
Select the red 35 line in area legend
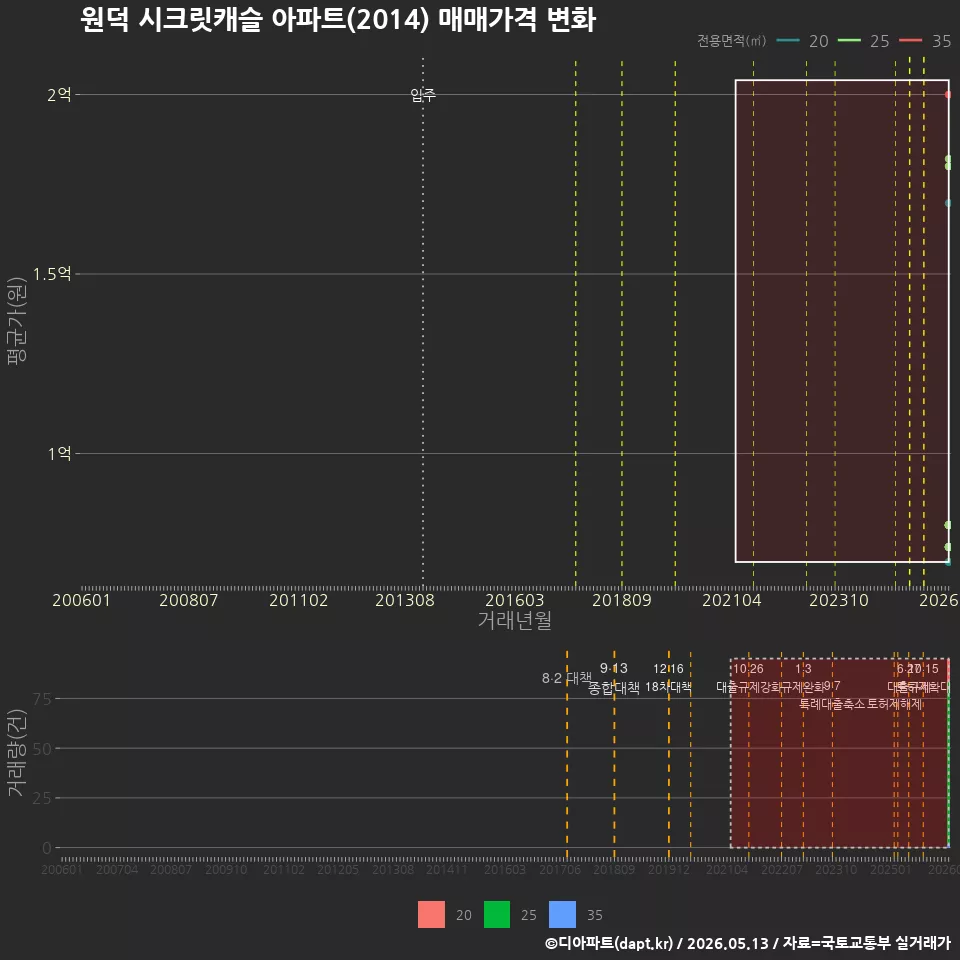click(x=910, y=41)
